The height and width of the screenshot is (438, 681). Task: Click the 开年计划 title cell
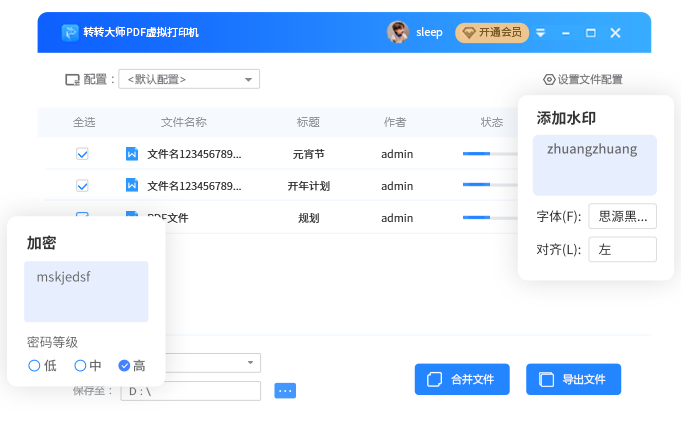tap(308, 186)
